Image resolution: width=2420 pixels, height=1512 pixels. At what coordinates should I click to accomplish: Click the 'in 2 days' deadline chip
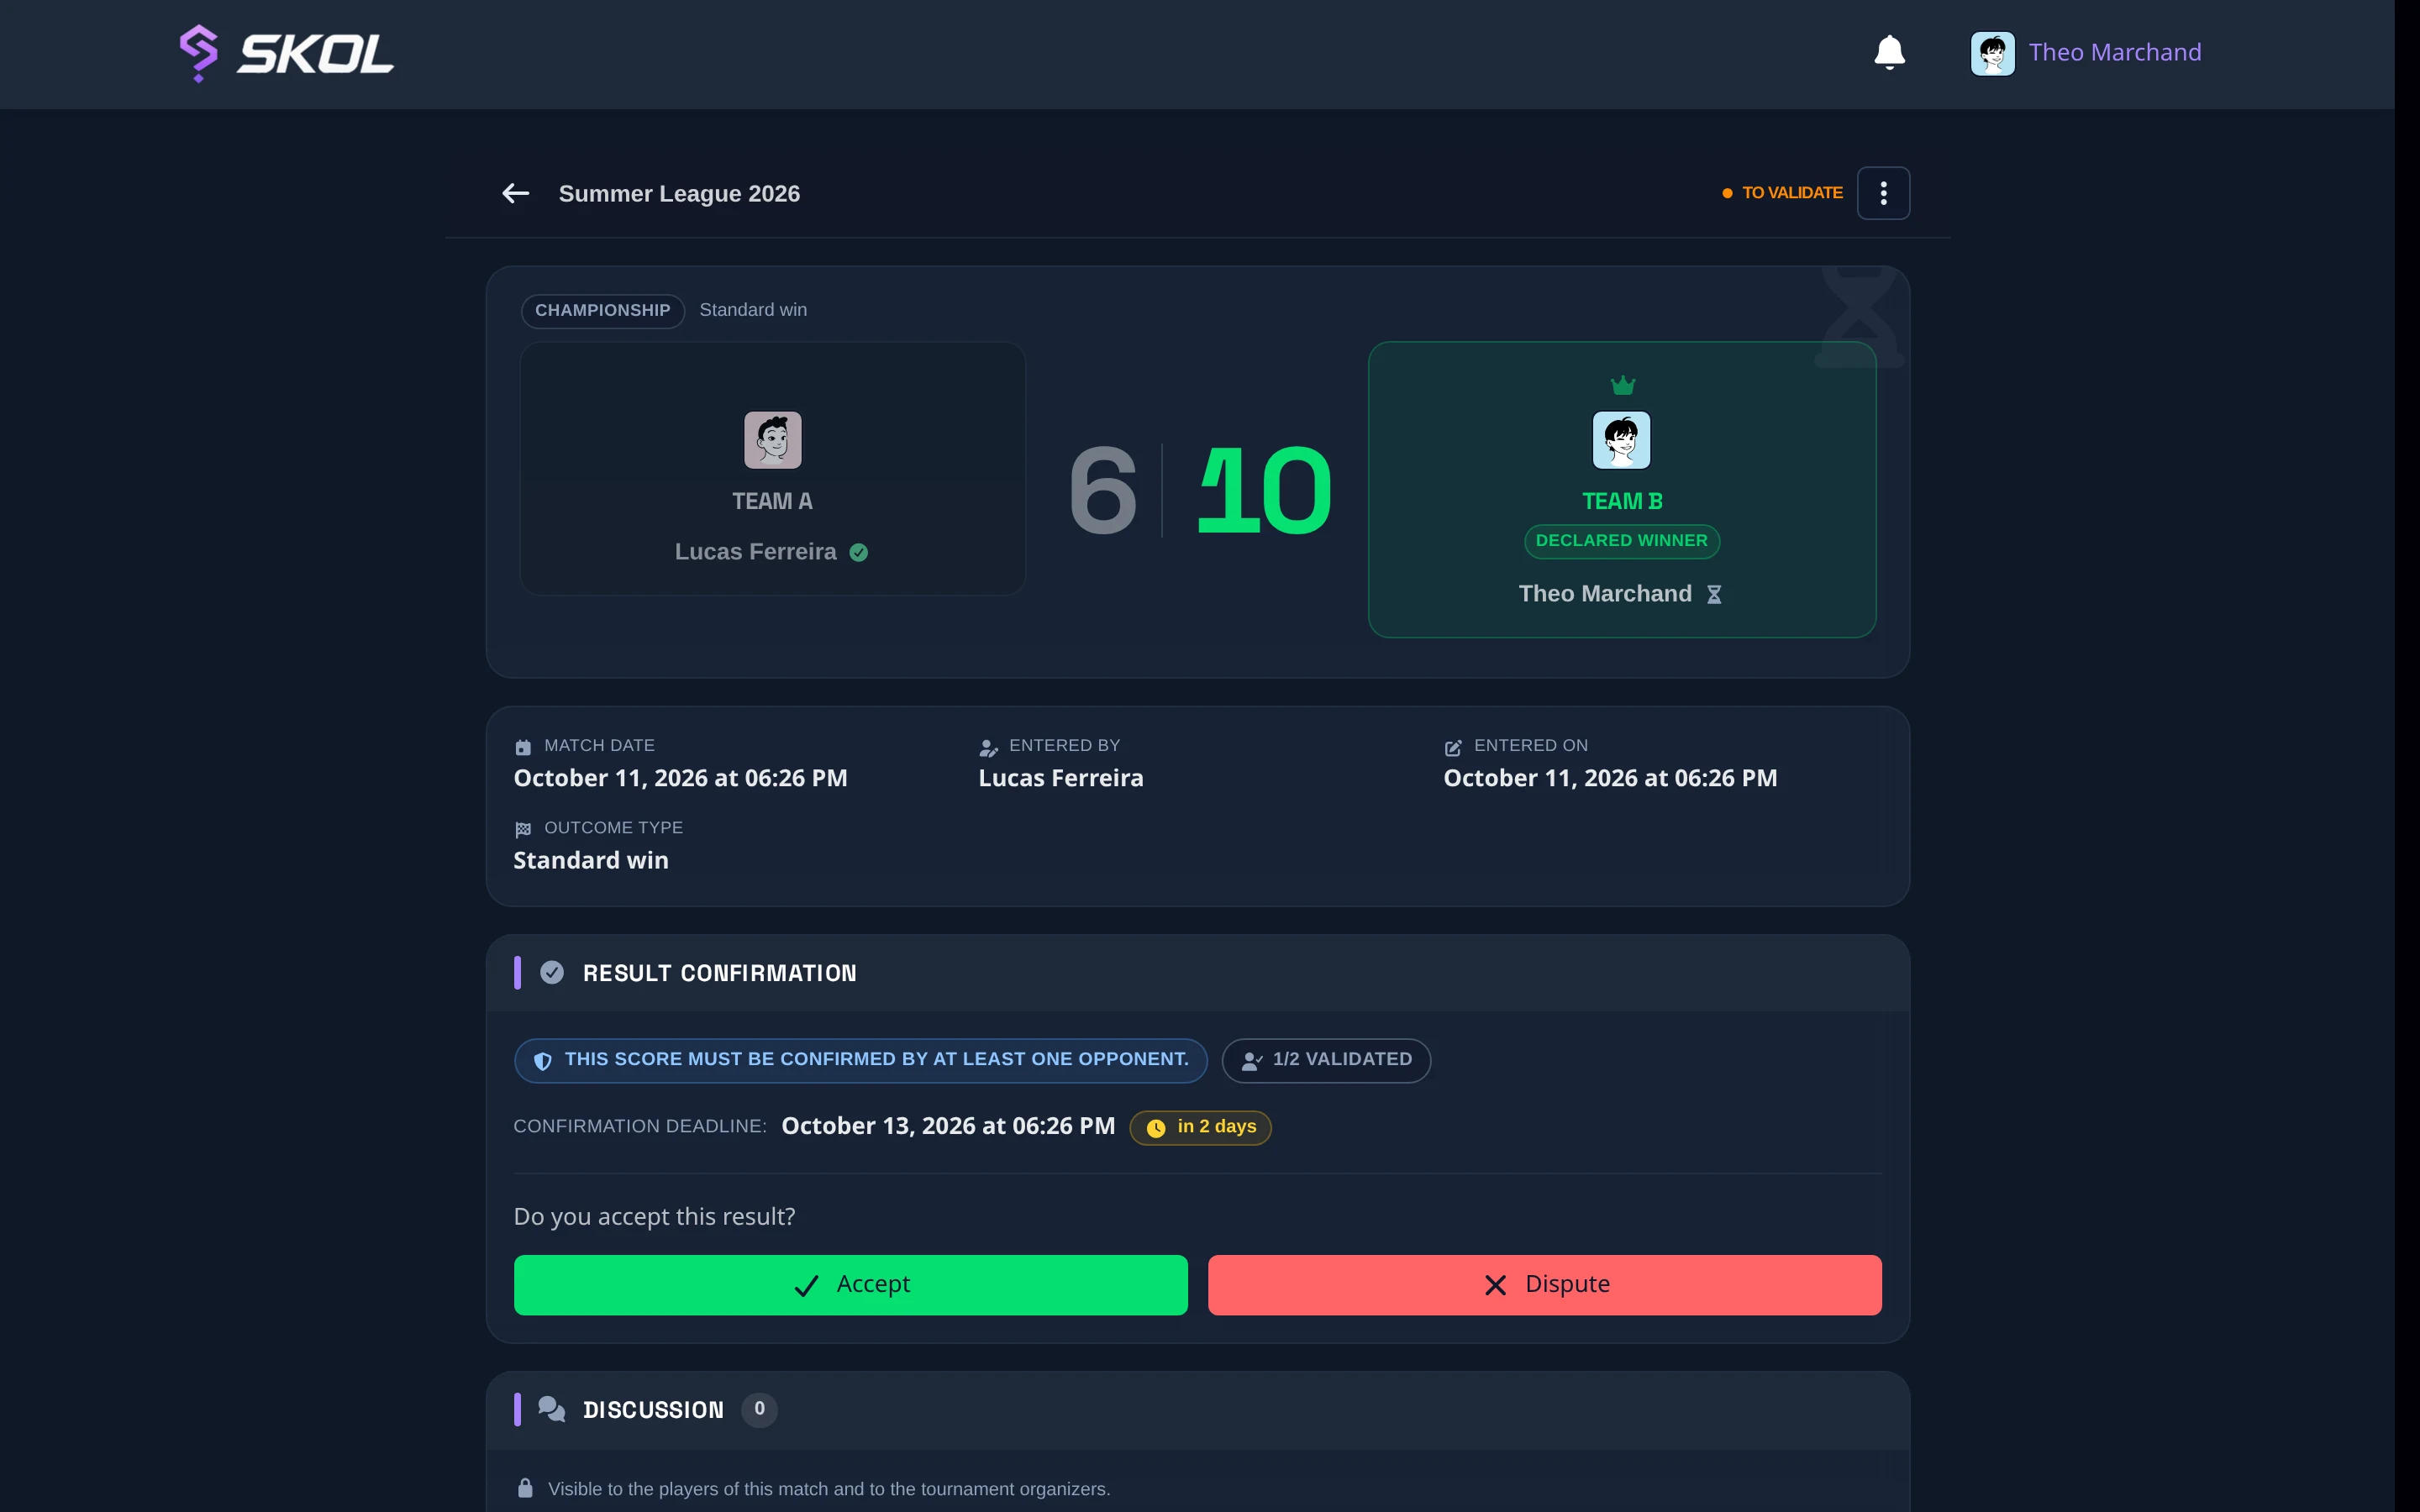(1200, 1127)
